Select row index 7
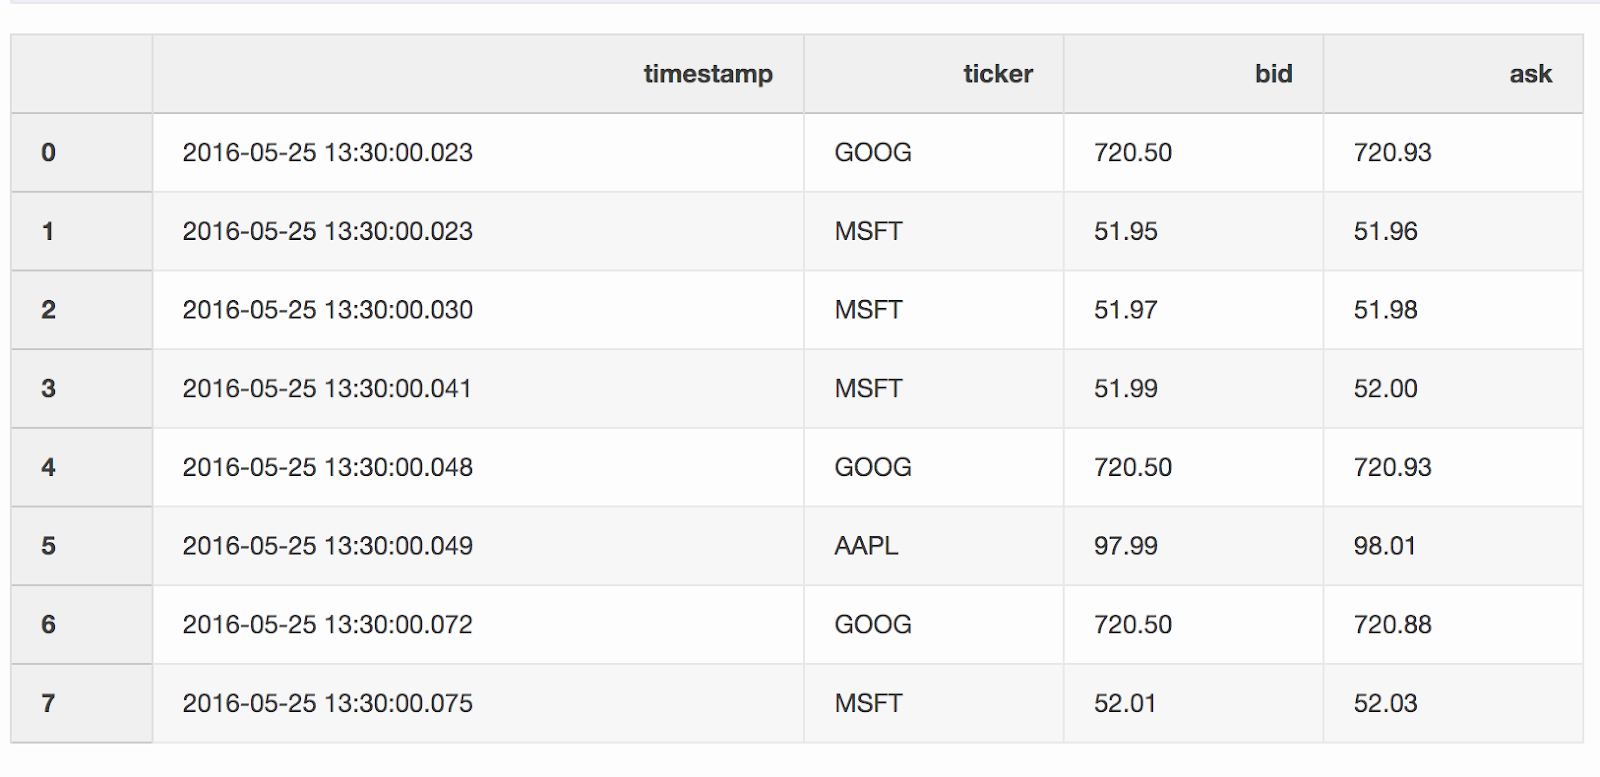Image resolution: width=1600 pixels, height=777 pixels. pyautogui.click(x=48, y=704)
